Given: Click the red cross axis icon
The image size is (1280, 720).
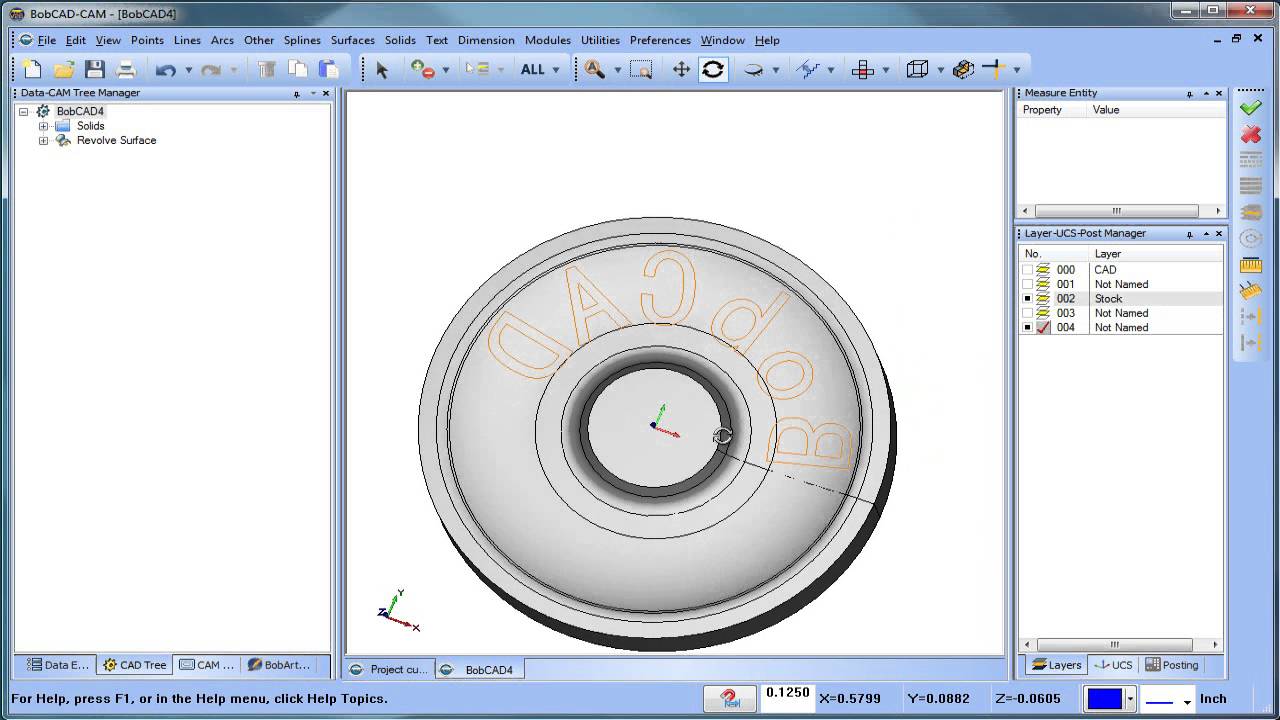Looking at the screenshot, I should click(x=863, y=69).
